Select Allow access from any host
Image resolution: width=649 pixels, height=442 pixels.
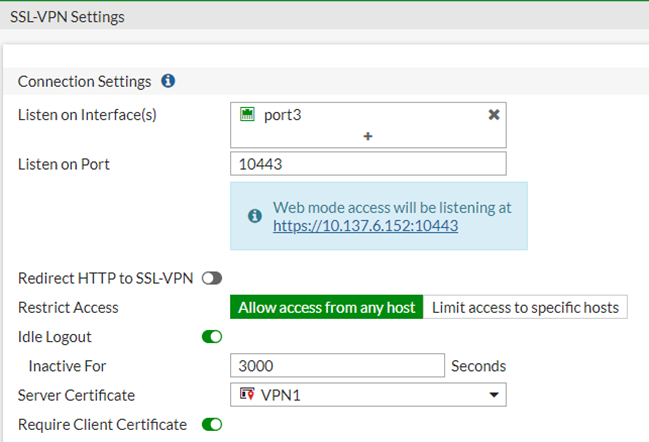[326, 307]
